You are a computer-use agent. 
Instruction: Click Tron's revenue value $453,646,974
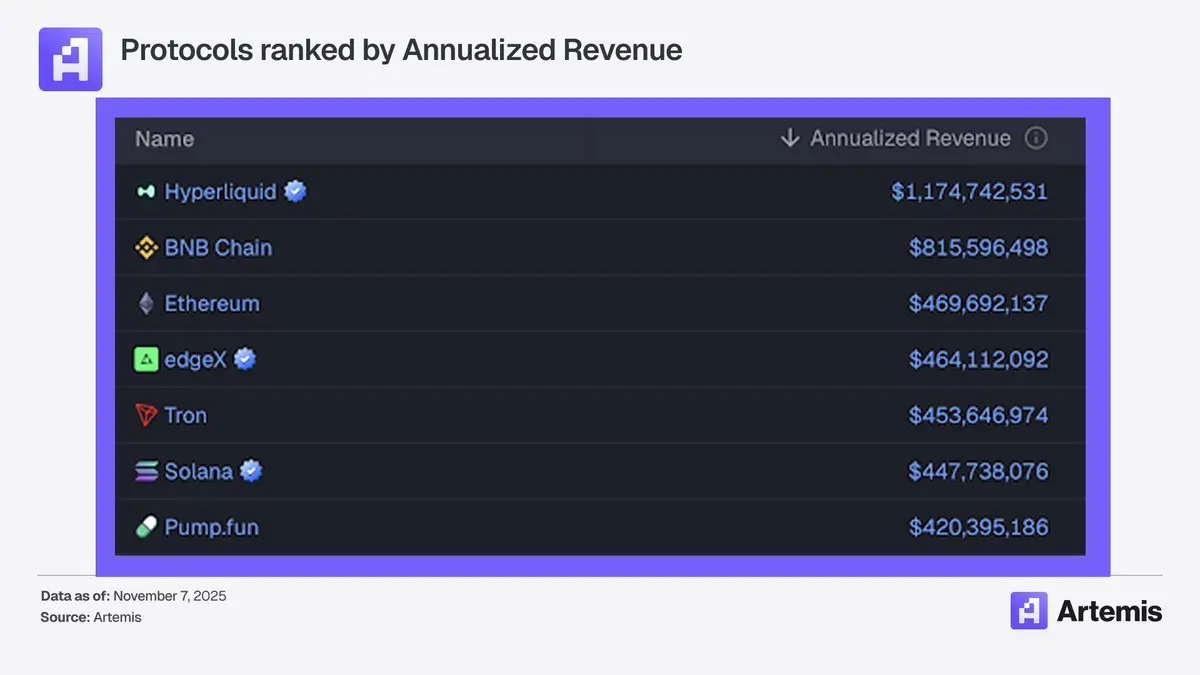(978, 415)
